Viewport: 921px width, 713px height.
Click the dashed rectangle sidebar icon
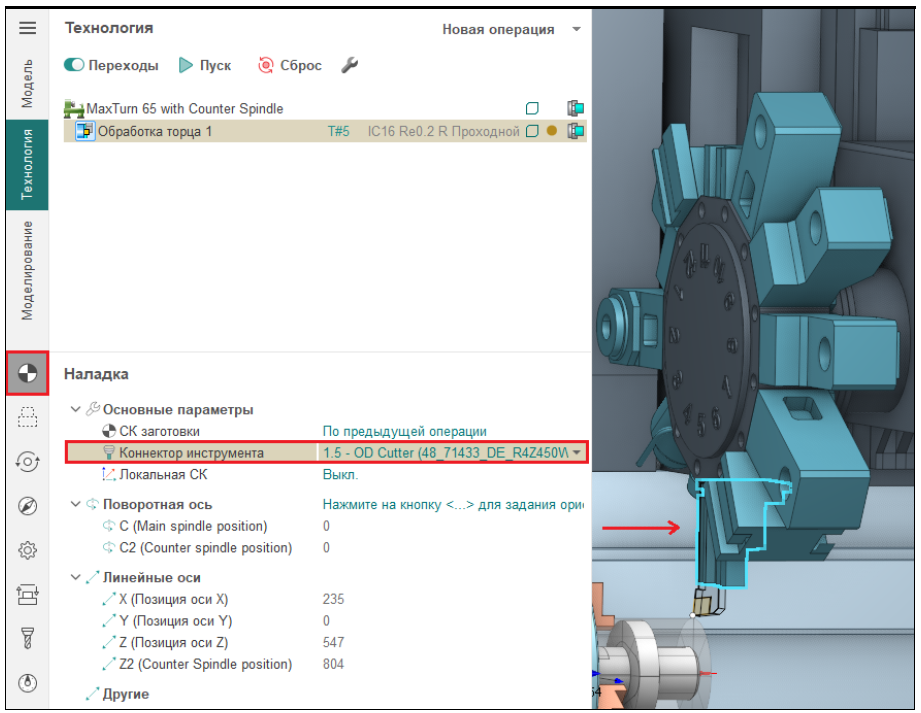(x=27, y=417)
